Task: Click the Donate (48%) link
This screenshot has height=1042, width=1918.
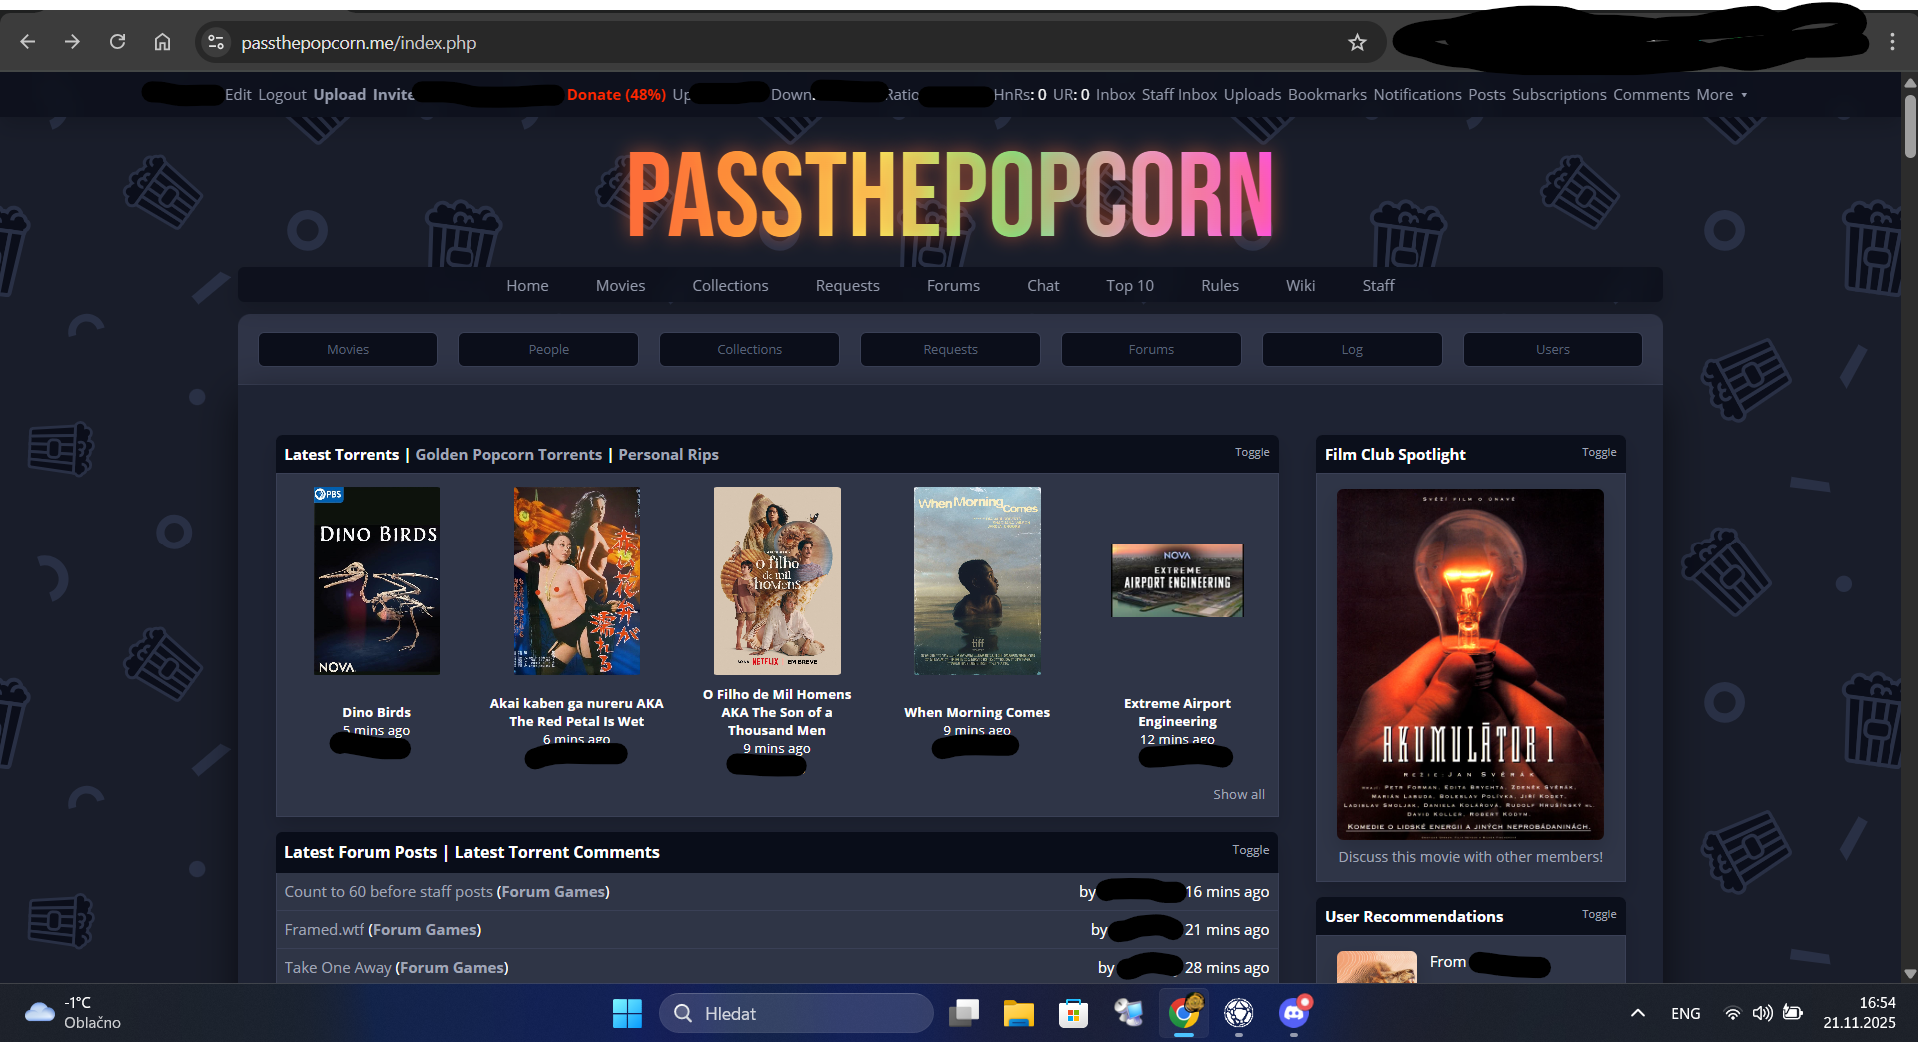Action: click(616, 95)
